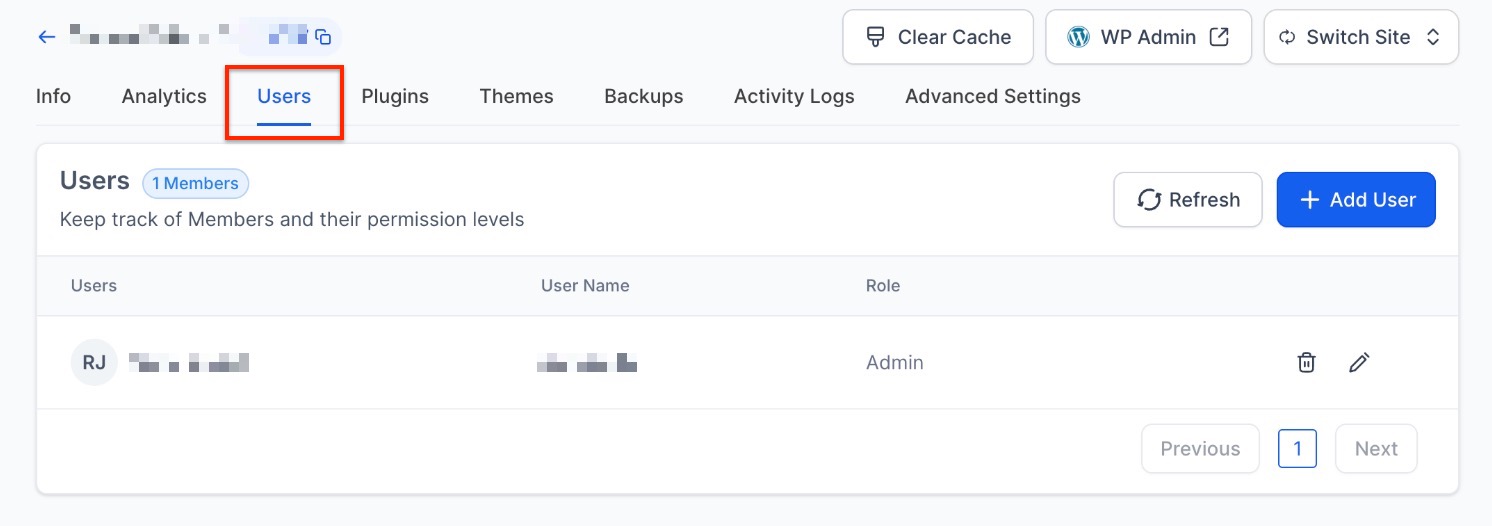Switch to the Backups tab

pyautogui.click(x=643, y=97)
